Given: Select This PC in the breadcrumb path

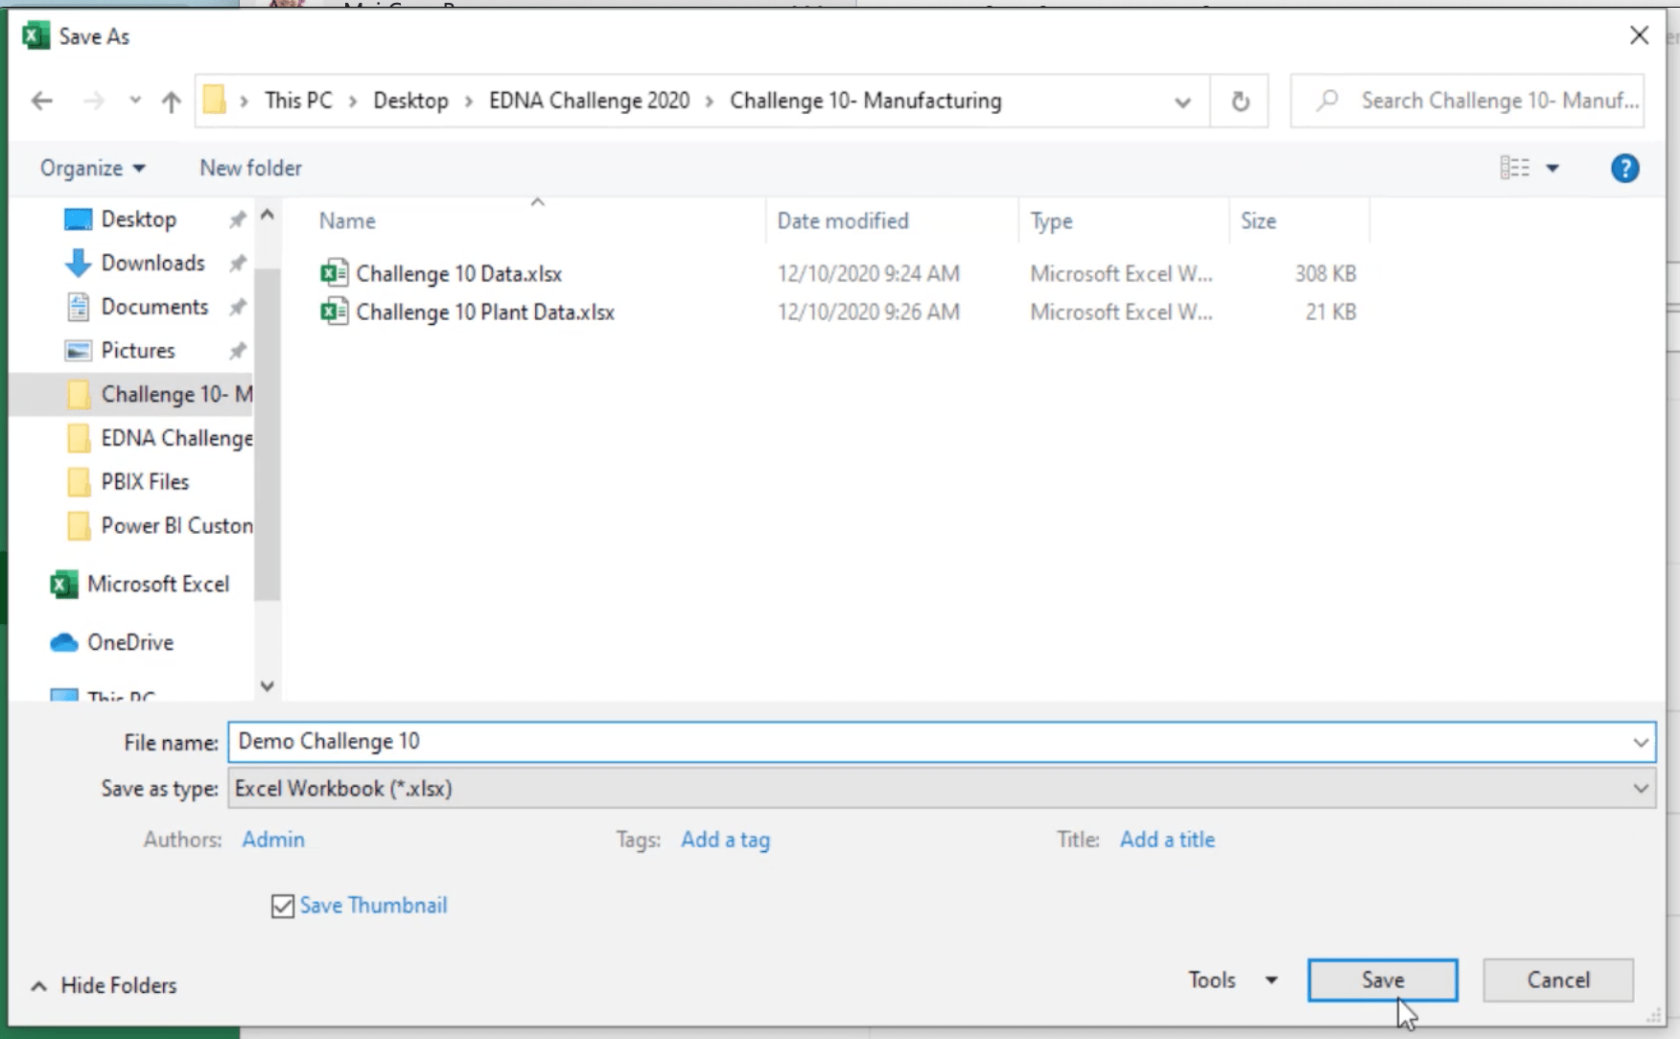Looking at the screenshot, I should 298,100.
